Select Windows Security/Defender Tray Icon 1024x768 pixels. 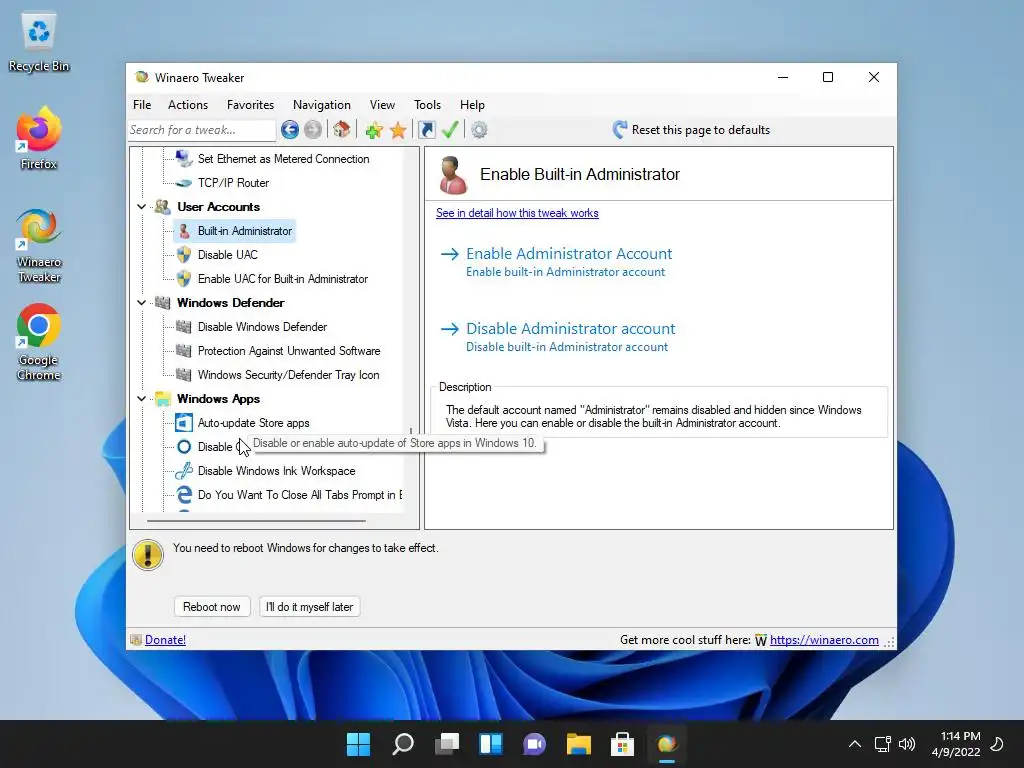click(x=288, y=375)
